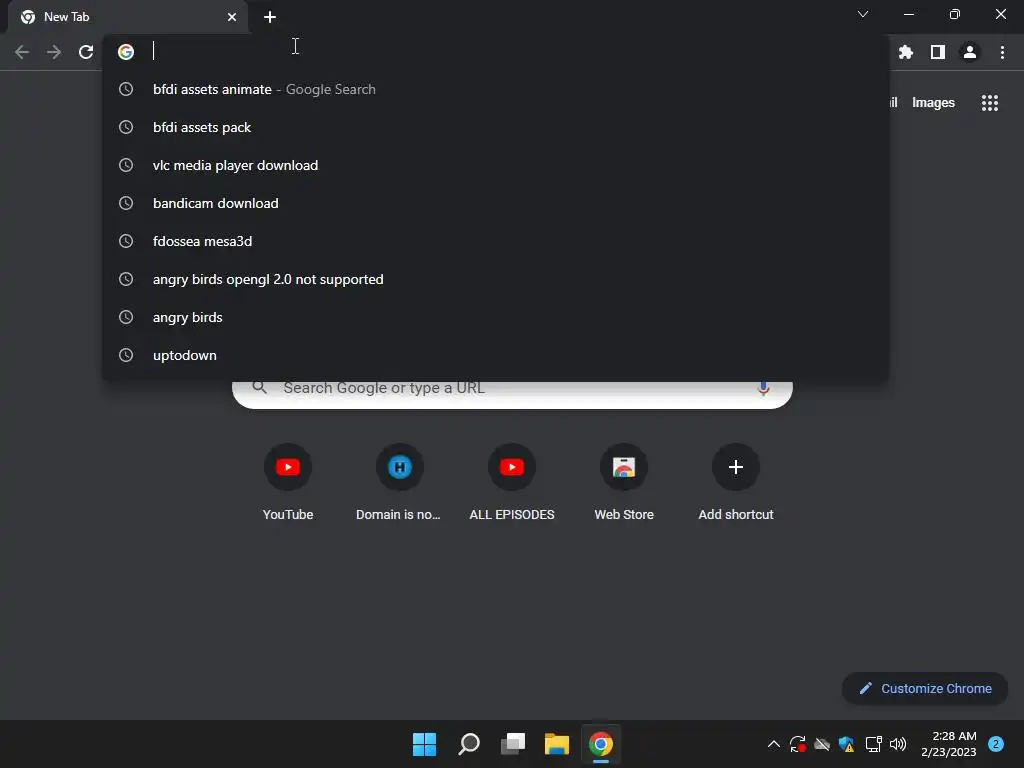
Task: Click the magnifier icon in search box
Action: pyautogui.click(x=259, y=387)
